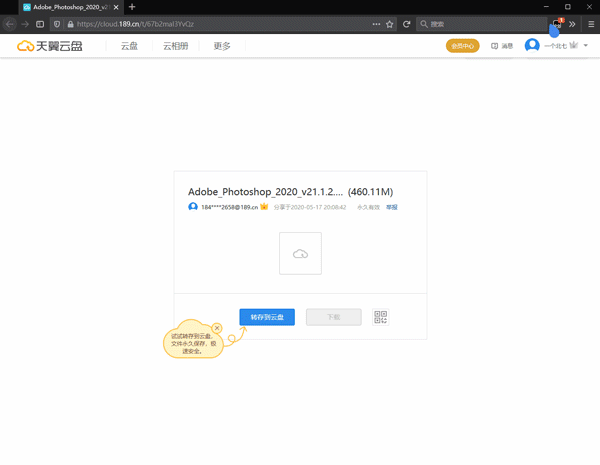Bookmark this page with the star icon
This screenshot has height=465, width=600.
[x=389, y=24]
